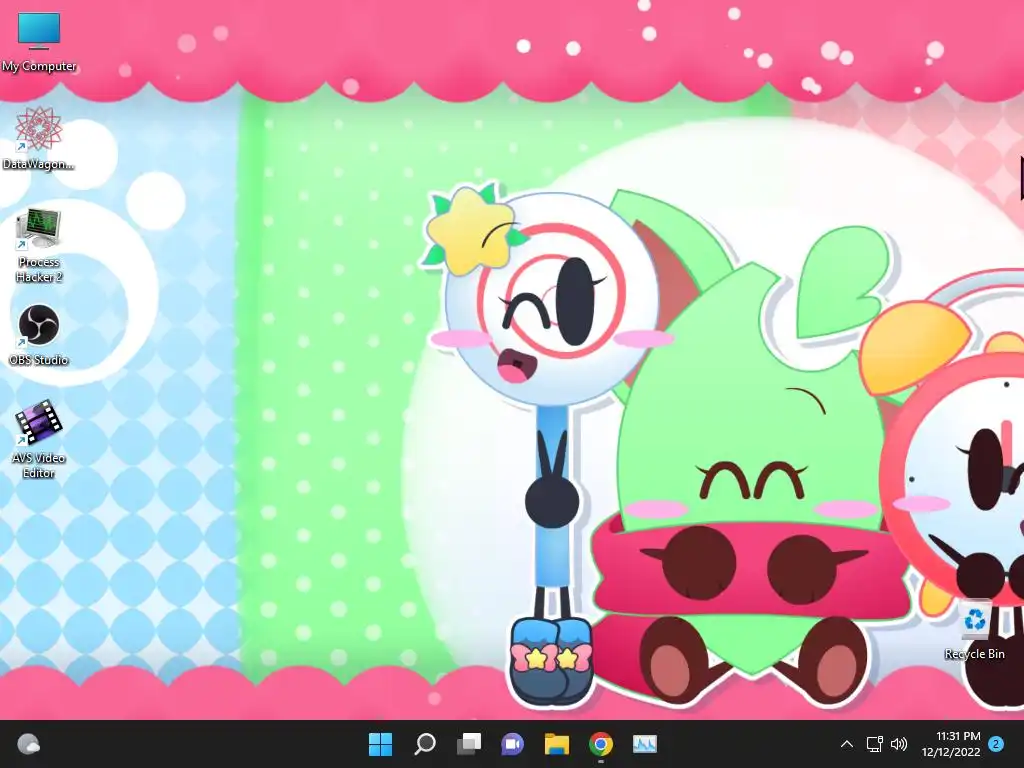The image size is (1024, 768).
Task: Select the Recycle Bin icon
Action: 974,630
